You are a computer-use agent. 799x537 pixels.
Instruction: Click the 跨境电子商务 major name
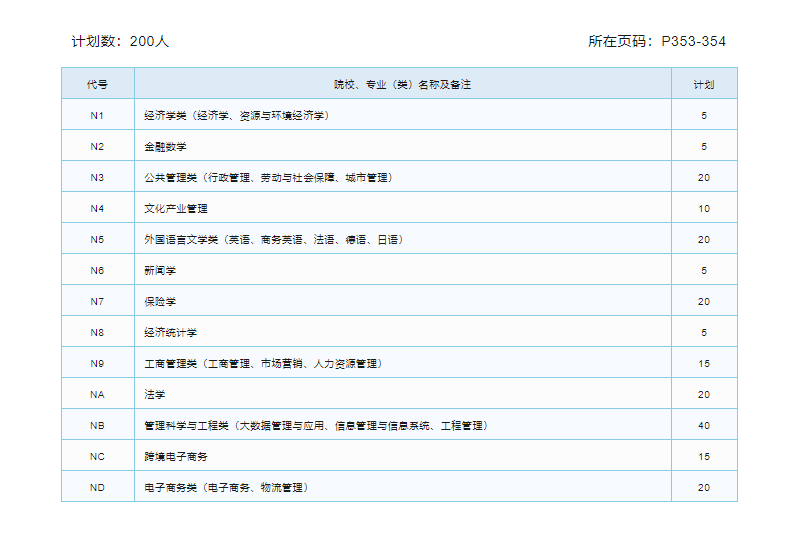pyautogui.click(x=176, y=457)
